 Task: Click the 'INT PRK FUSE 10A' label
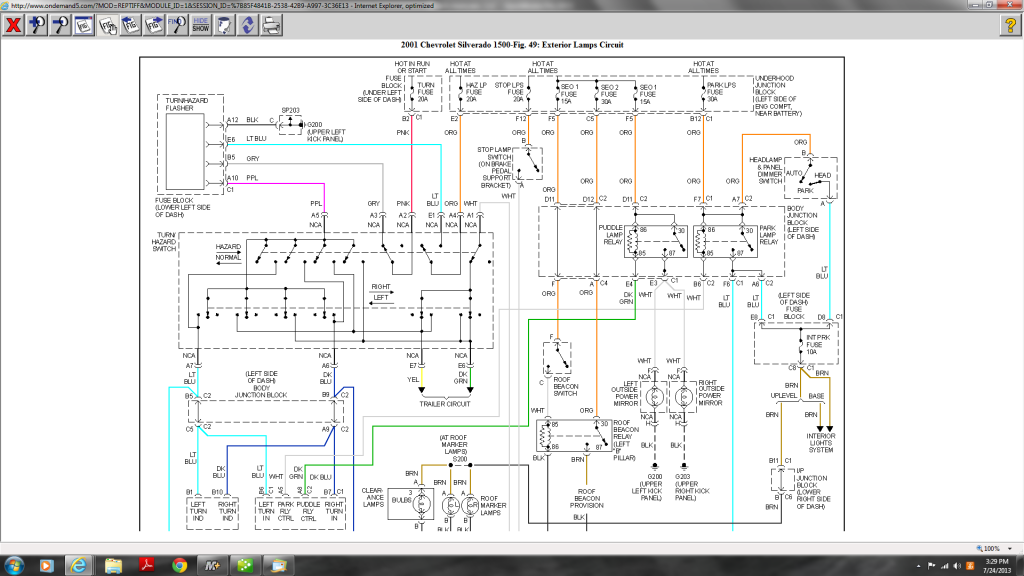[x=818, y=345]
